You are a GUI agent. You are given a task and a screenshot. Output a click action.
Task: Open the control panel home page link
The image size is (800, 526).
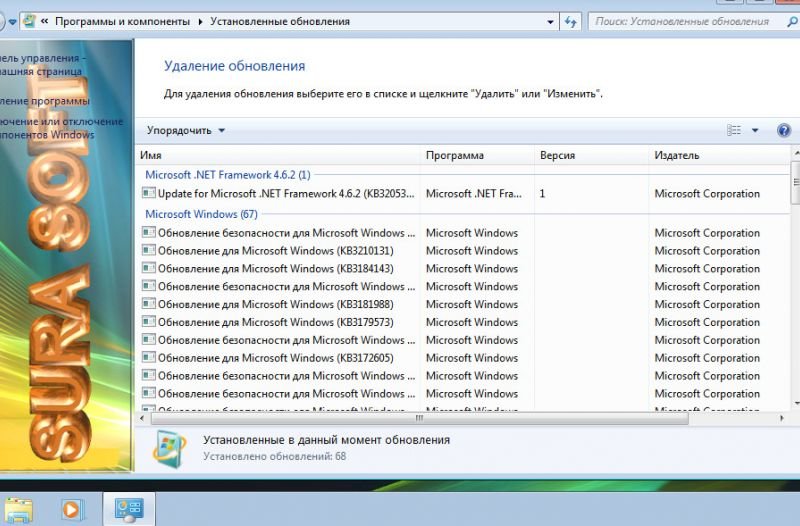click(41, 65)
